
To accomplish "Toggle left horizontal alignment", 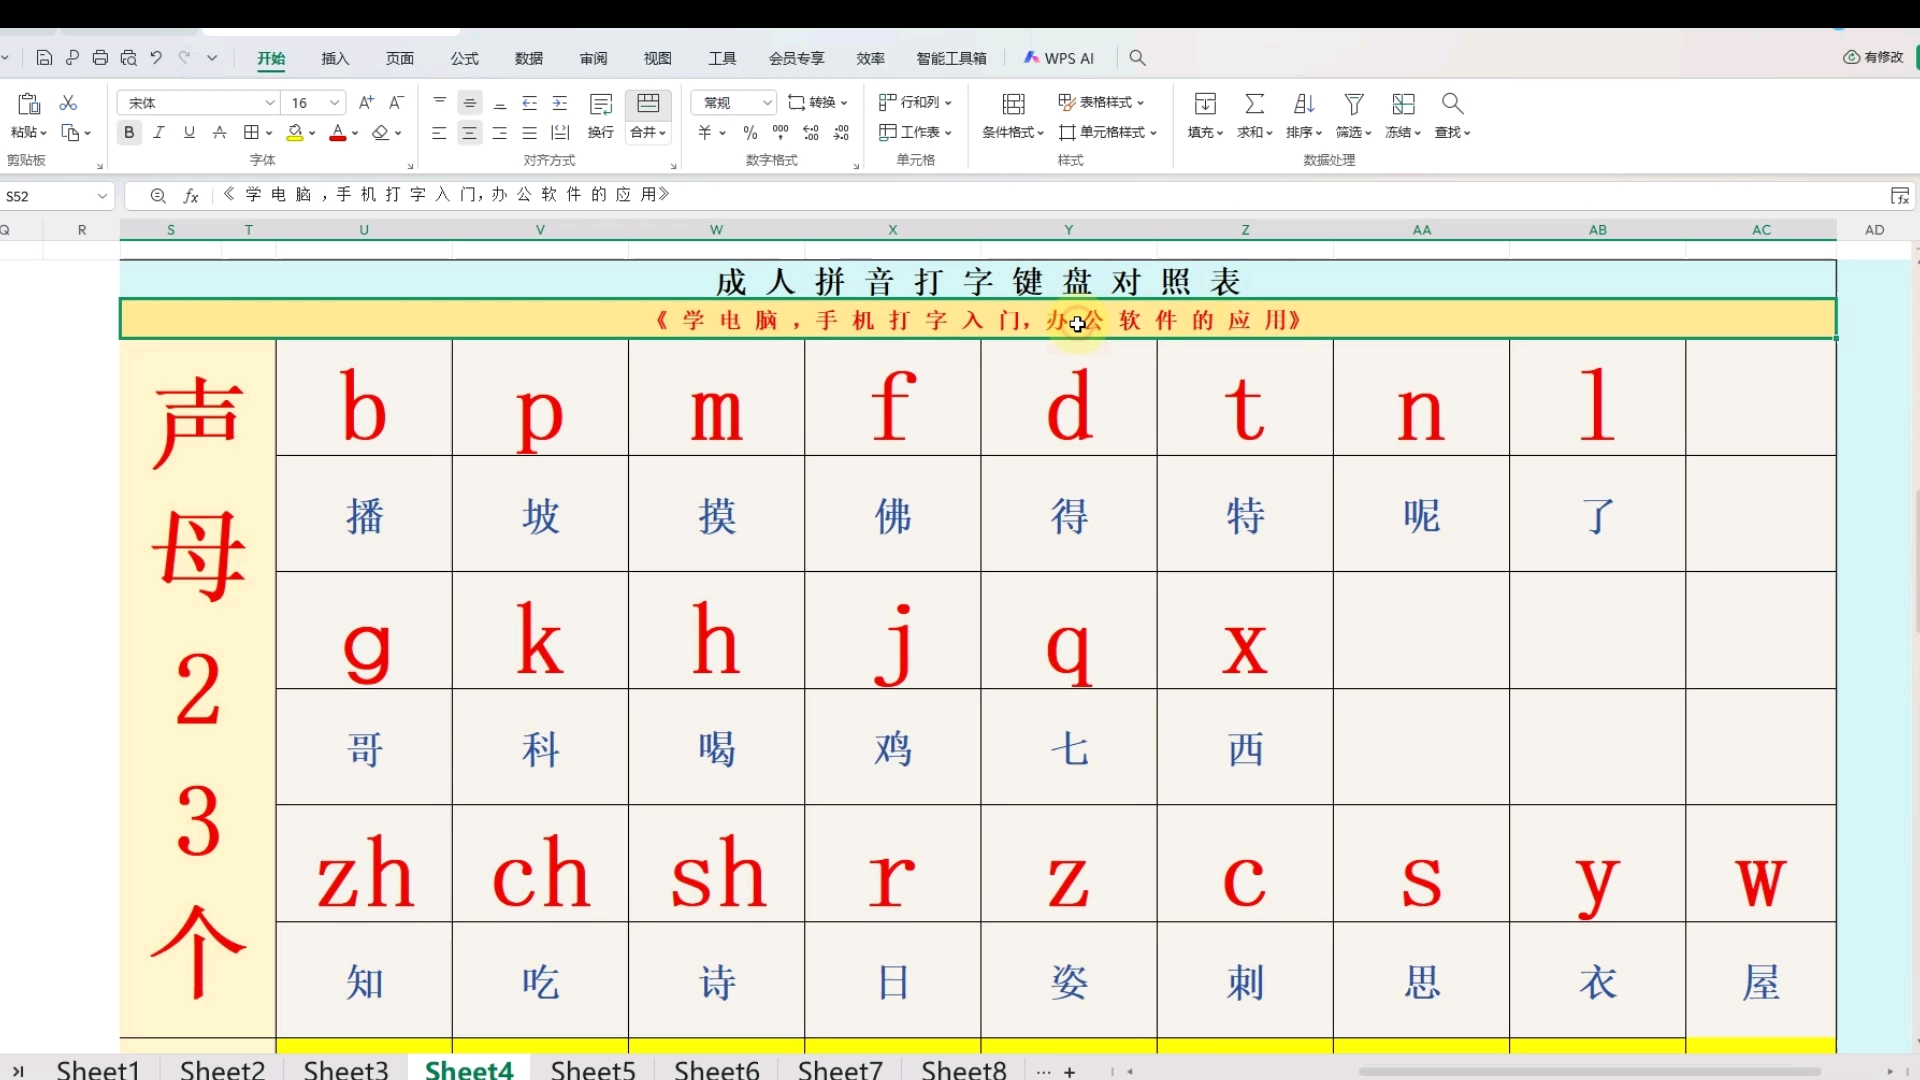I will pyautogui.click(x=439, y=132).
